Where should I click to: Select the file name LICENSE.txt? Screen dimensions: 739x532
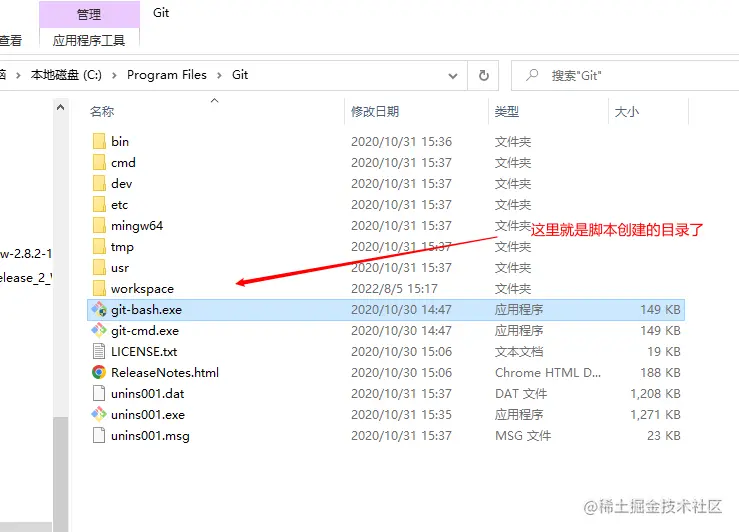[x=144, y=352]
